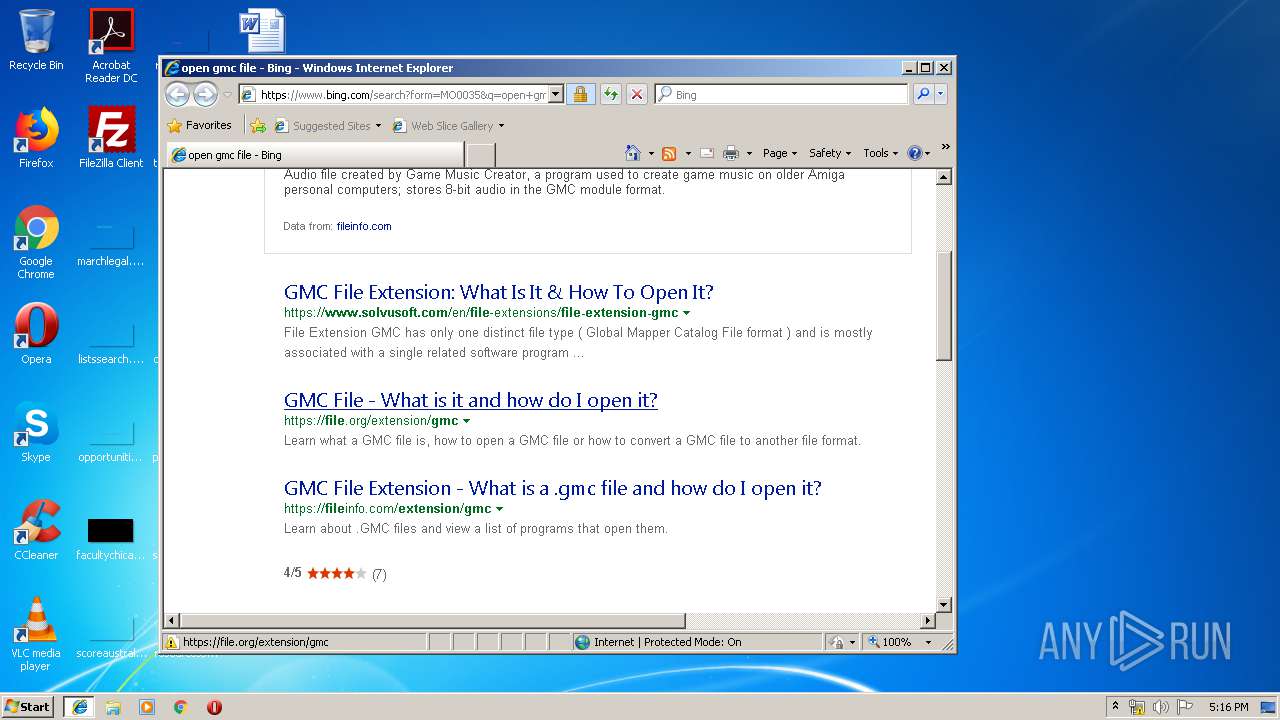
Task: Open Recycle Bin desktop icon
Action: 36,40
